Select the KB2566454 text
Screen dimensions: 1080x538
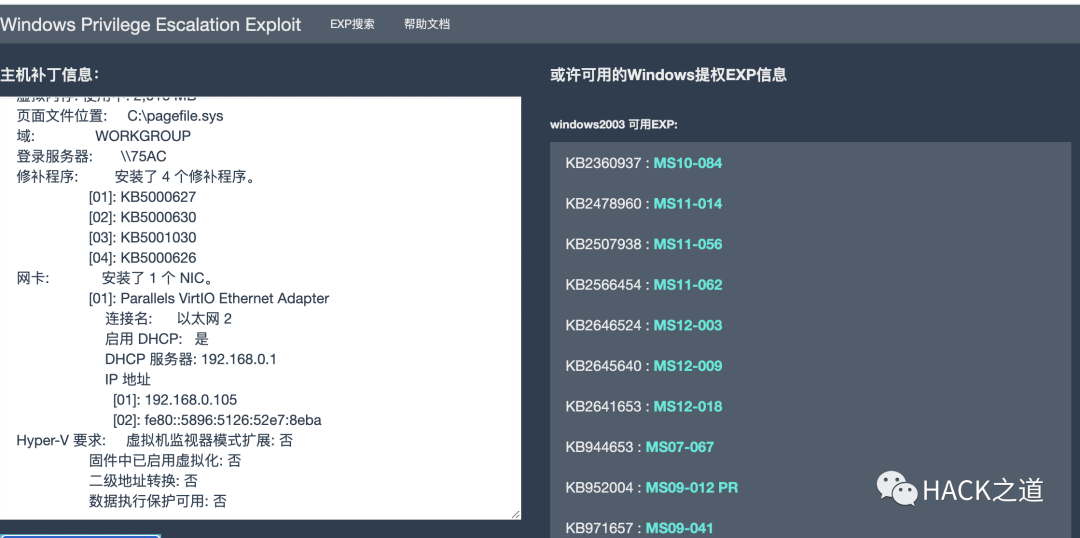click(x=603, y=285)
